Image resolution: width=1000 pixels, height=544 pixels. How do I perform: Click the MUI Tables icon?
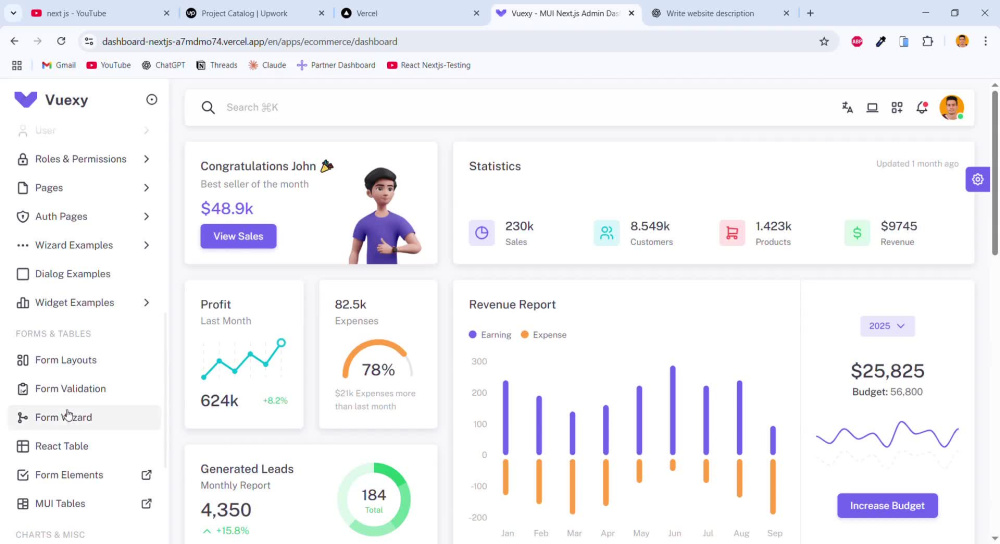click(23, 503)
